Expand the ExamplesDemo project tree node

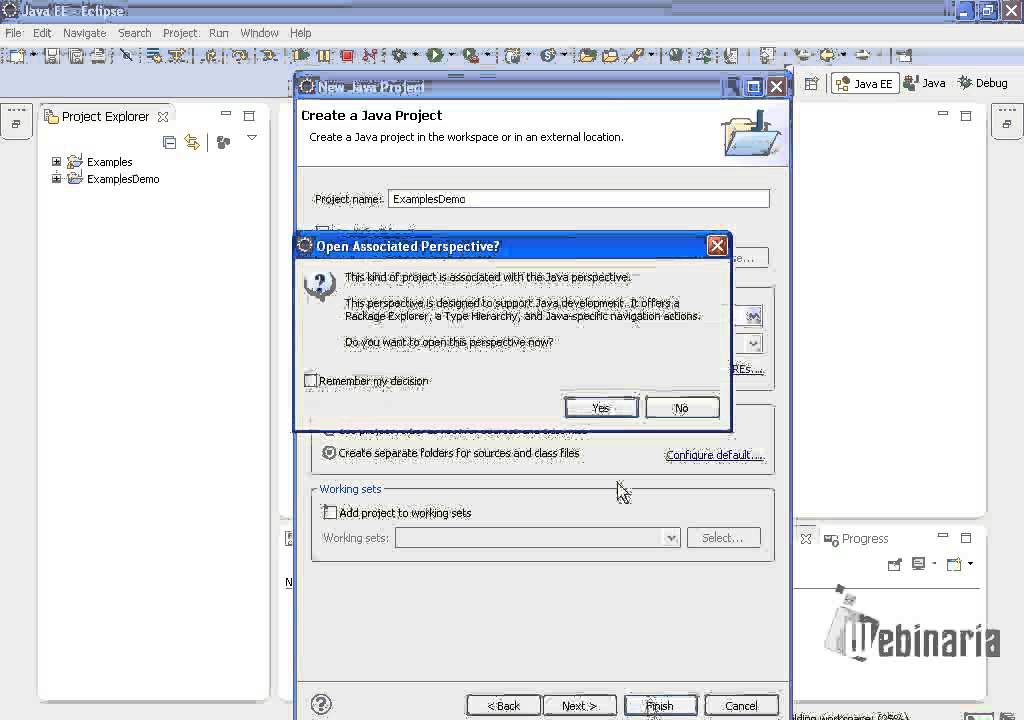pos(57,178)
